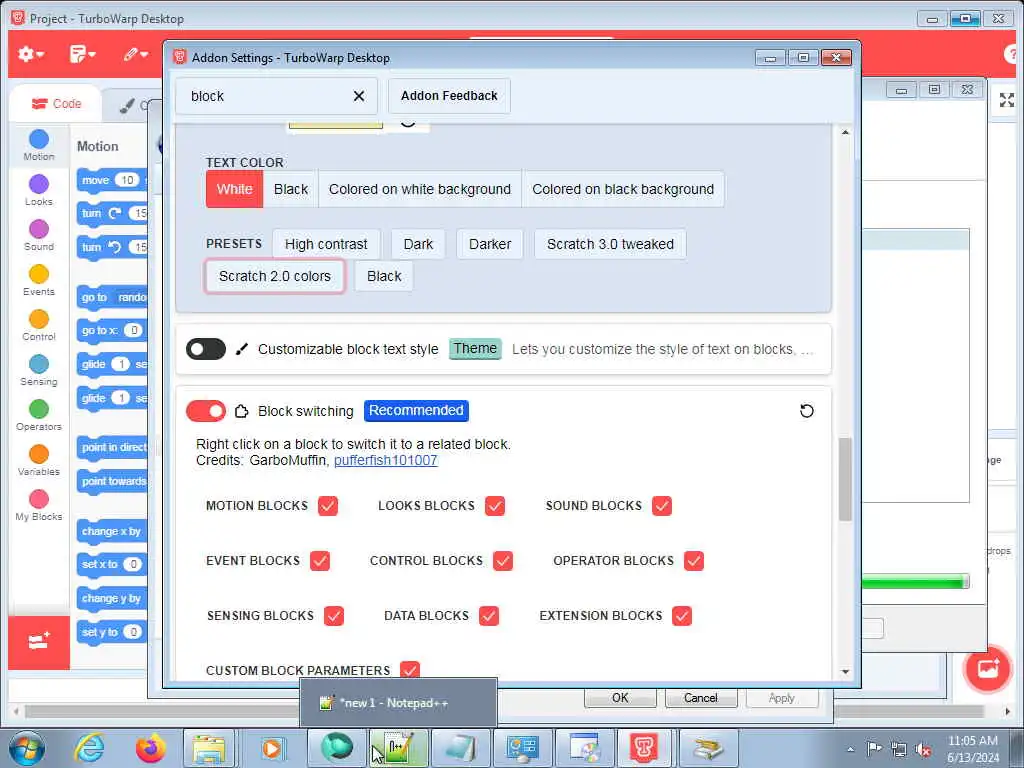Screen dimensions: 1024x768
Task: Click the green progress bar in background window
Action: tap(914, 581)
